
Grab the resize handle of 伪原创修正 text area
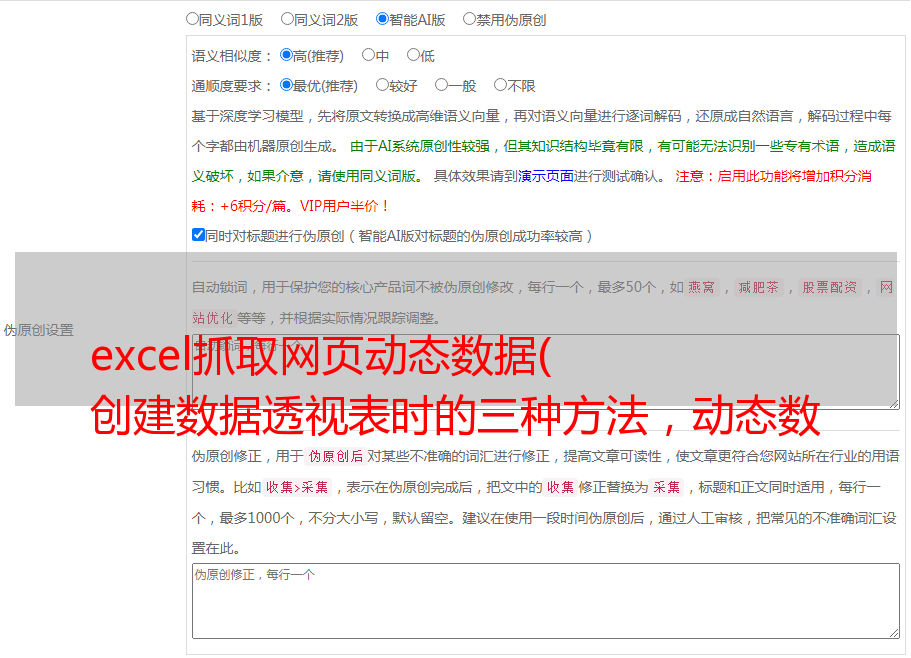pyautogui.click(x=894, y=633)
